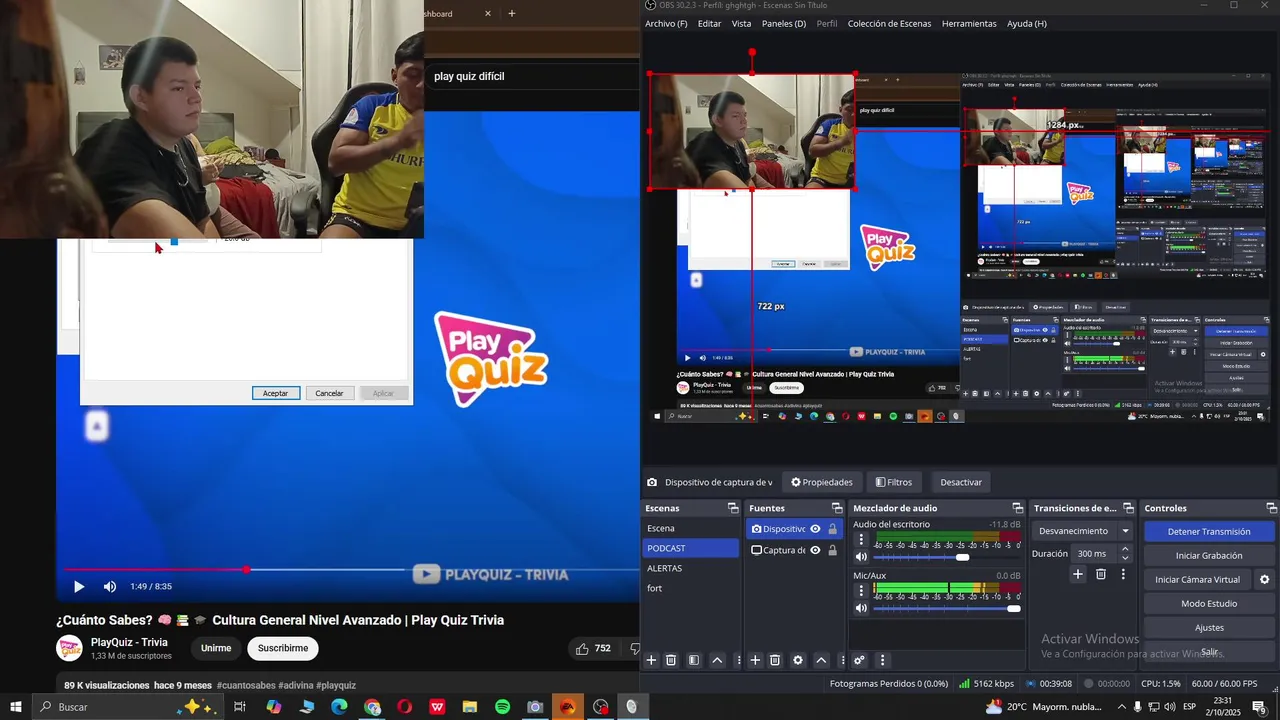
Task: Open advanced audio properties gears icon
Action: [859, 660]
